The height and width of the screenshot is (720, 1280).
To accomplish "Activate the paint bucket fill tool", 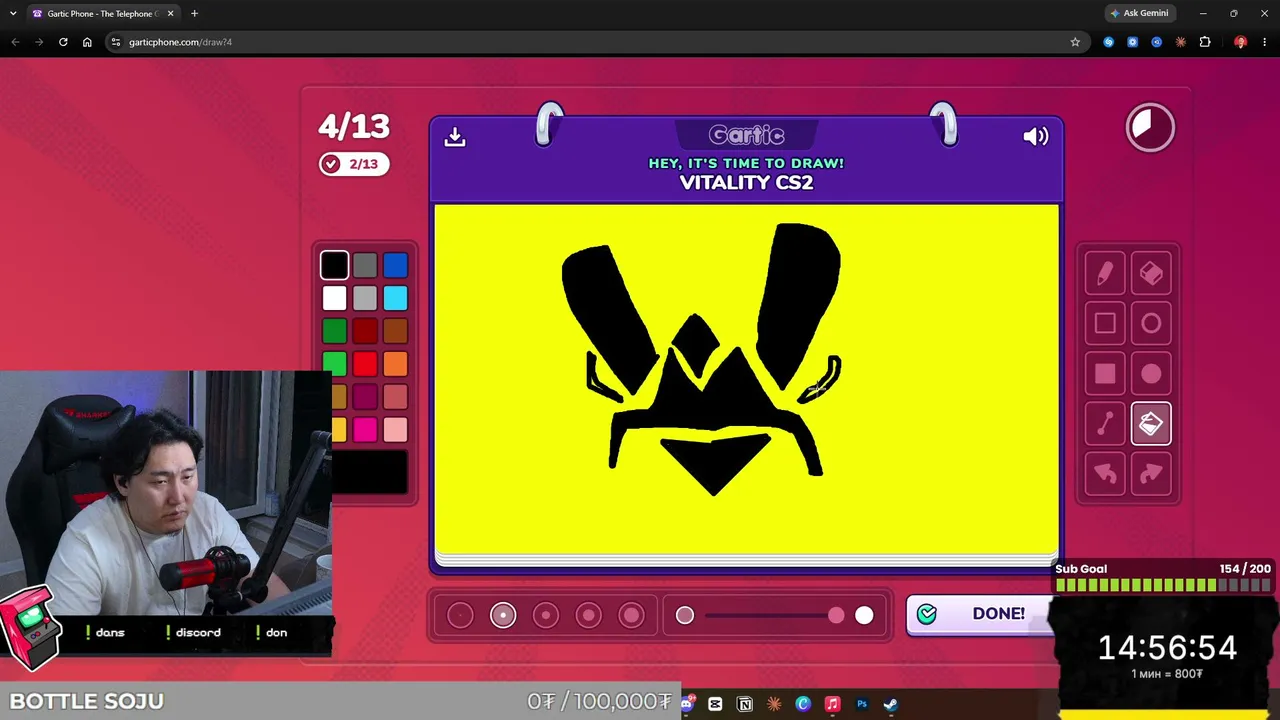I will tap(1151, 424).
